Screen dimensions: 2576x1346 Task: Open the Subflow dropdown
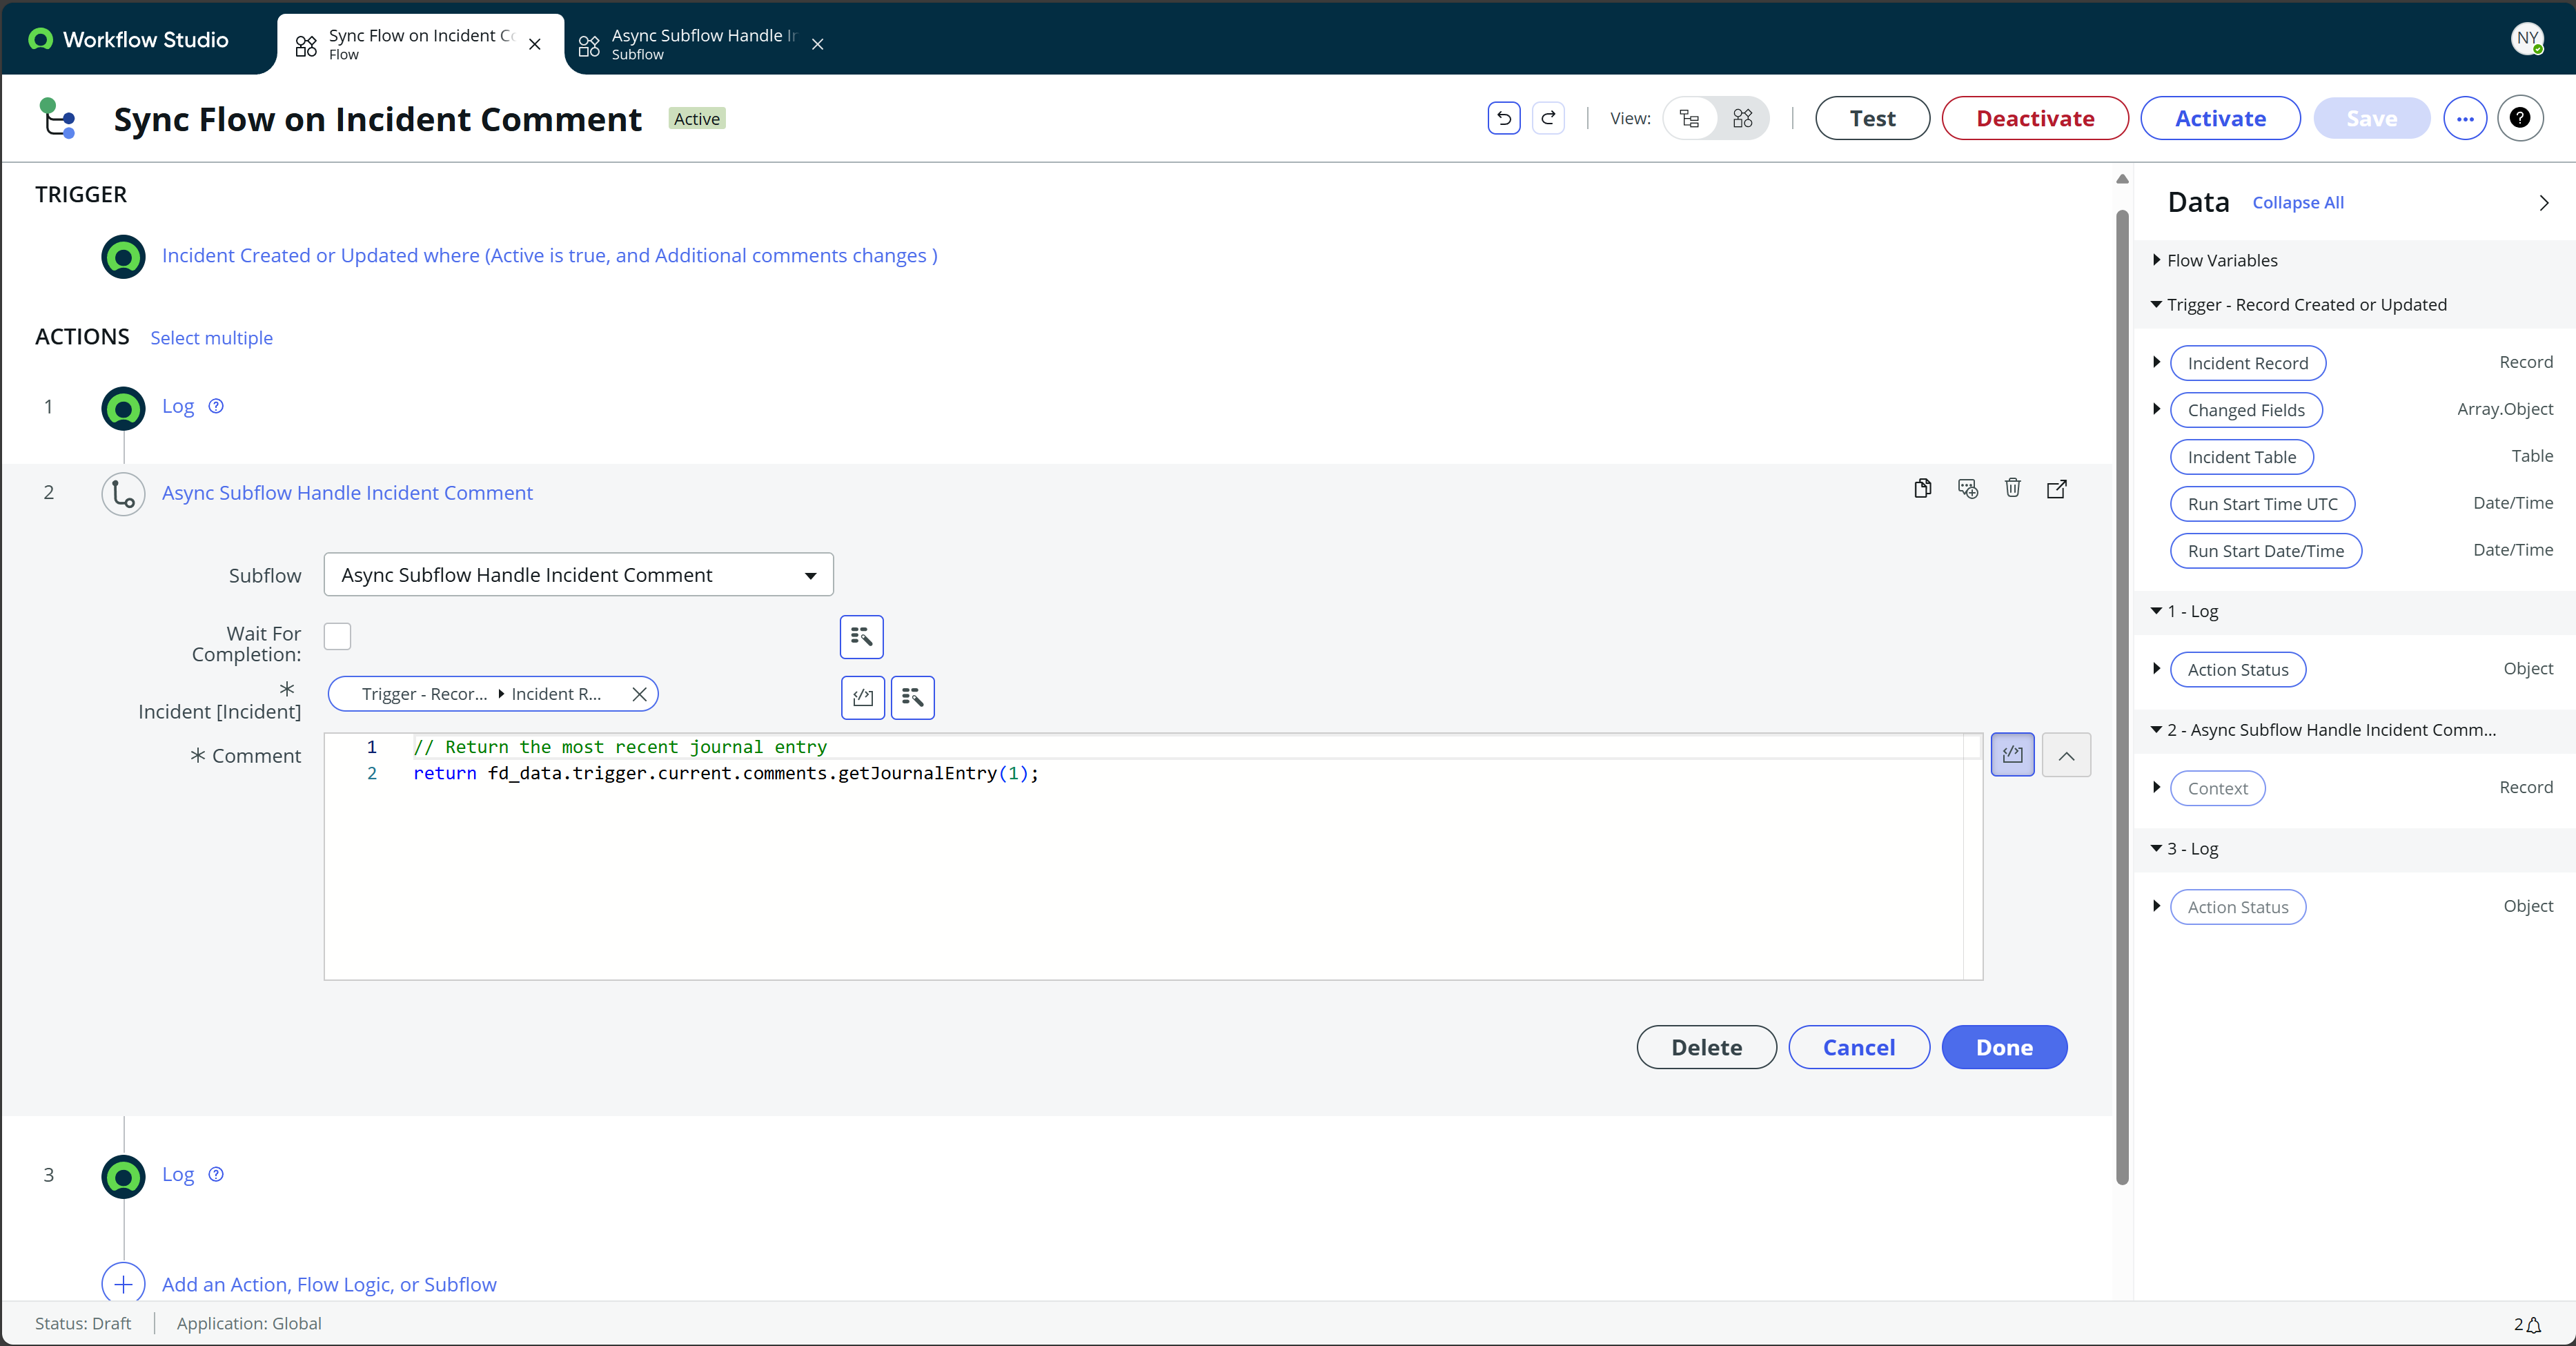[578, 575]
